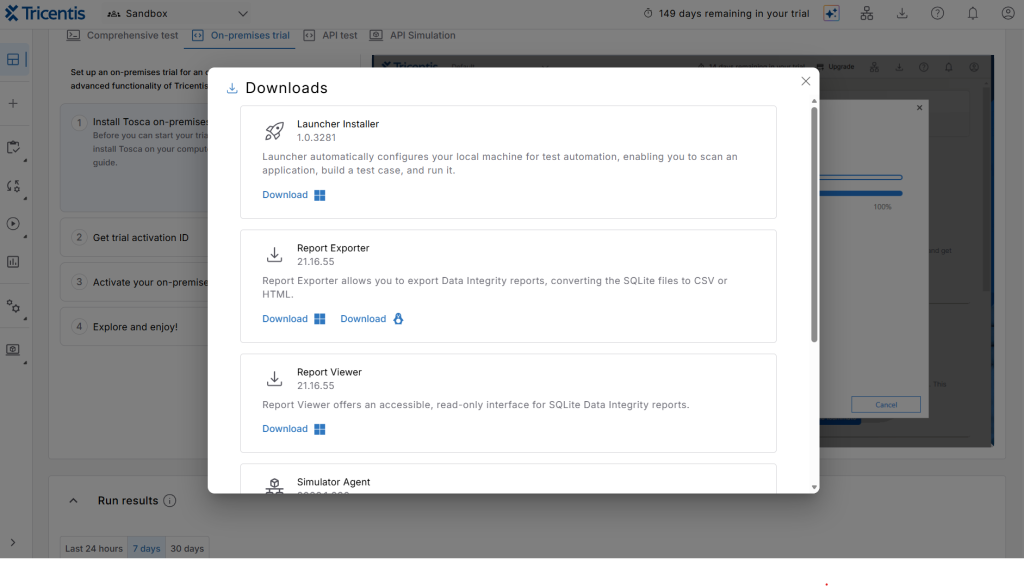Open step 3 Activate your on-premises
Image resolution: width=1024 pixels, height=586 pixels.
[134, 282]
